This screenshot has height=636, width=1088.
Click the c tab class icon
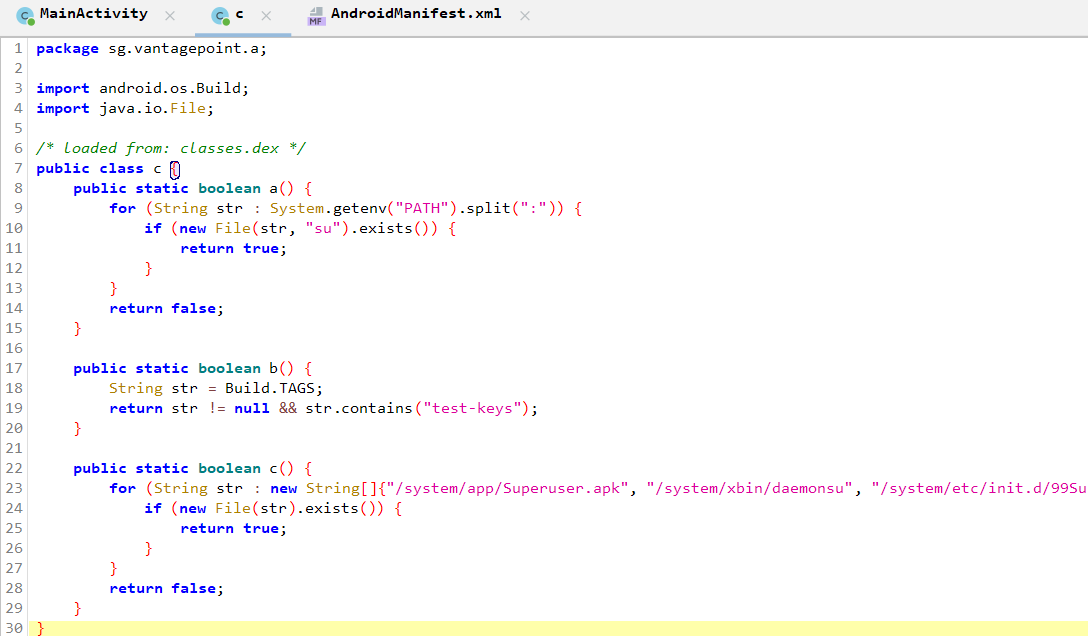[220, 16]
